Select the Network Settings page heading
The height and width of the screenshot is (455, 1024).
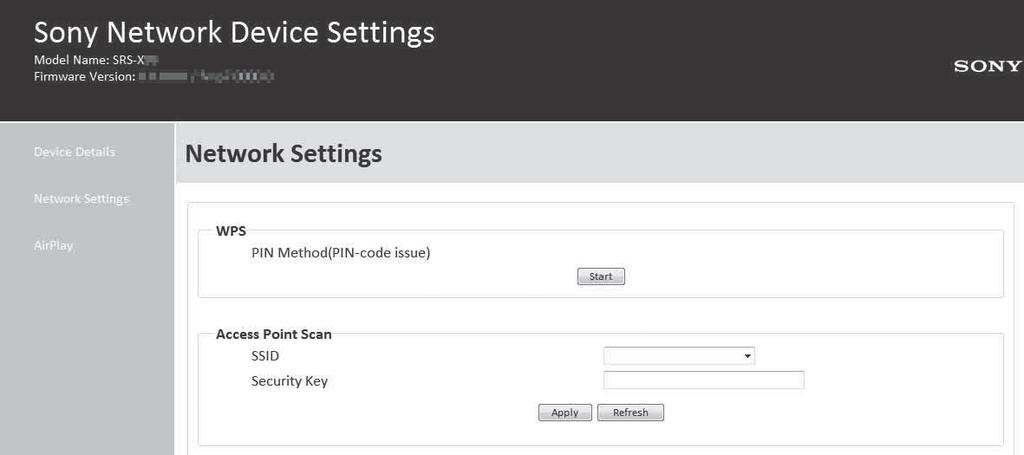pyautogui.click(x=283, y=154)
